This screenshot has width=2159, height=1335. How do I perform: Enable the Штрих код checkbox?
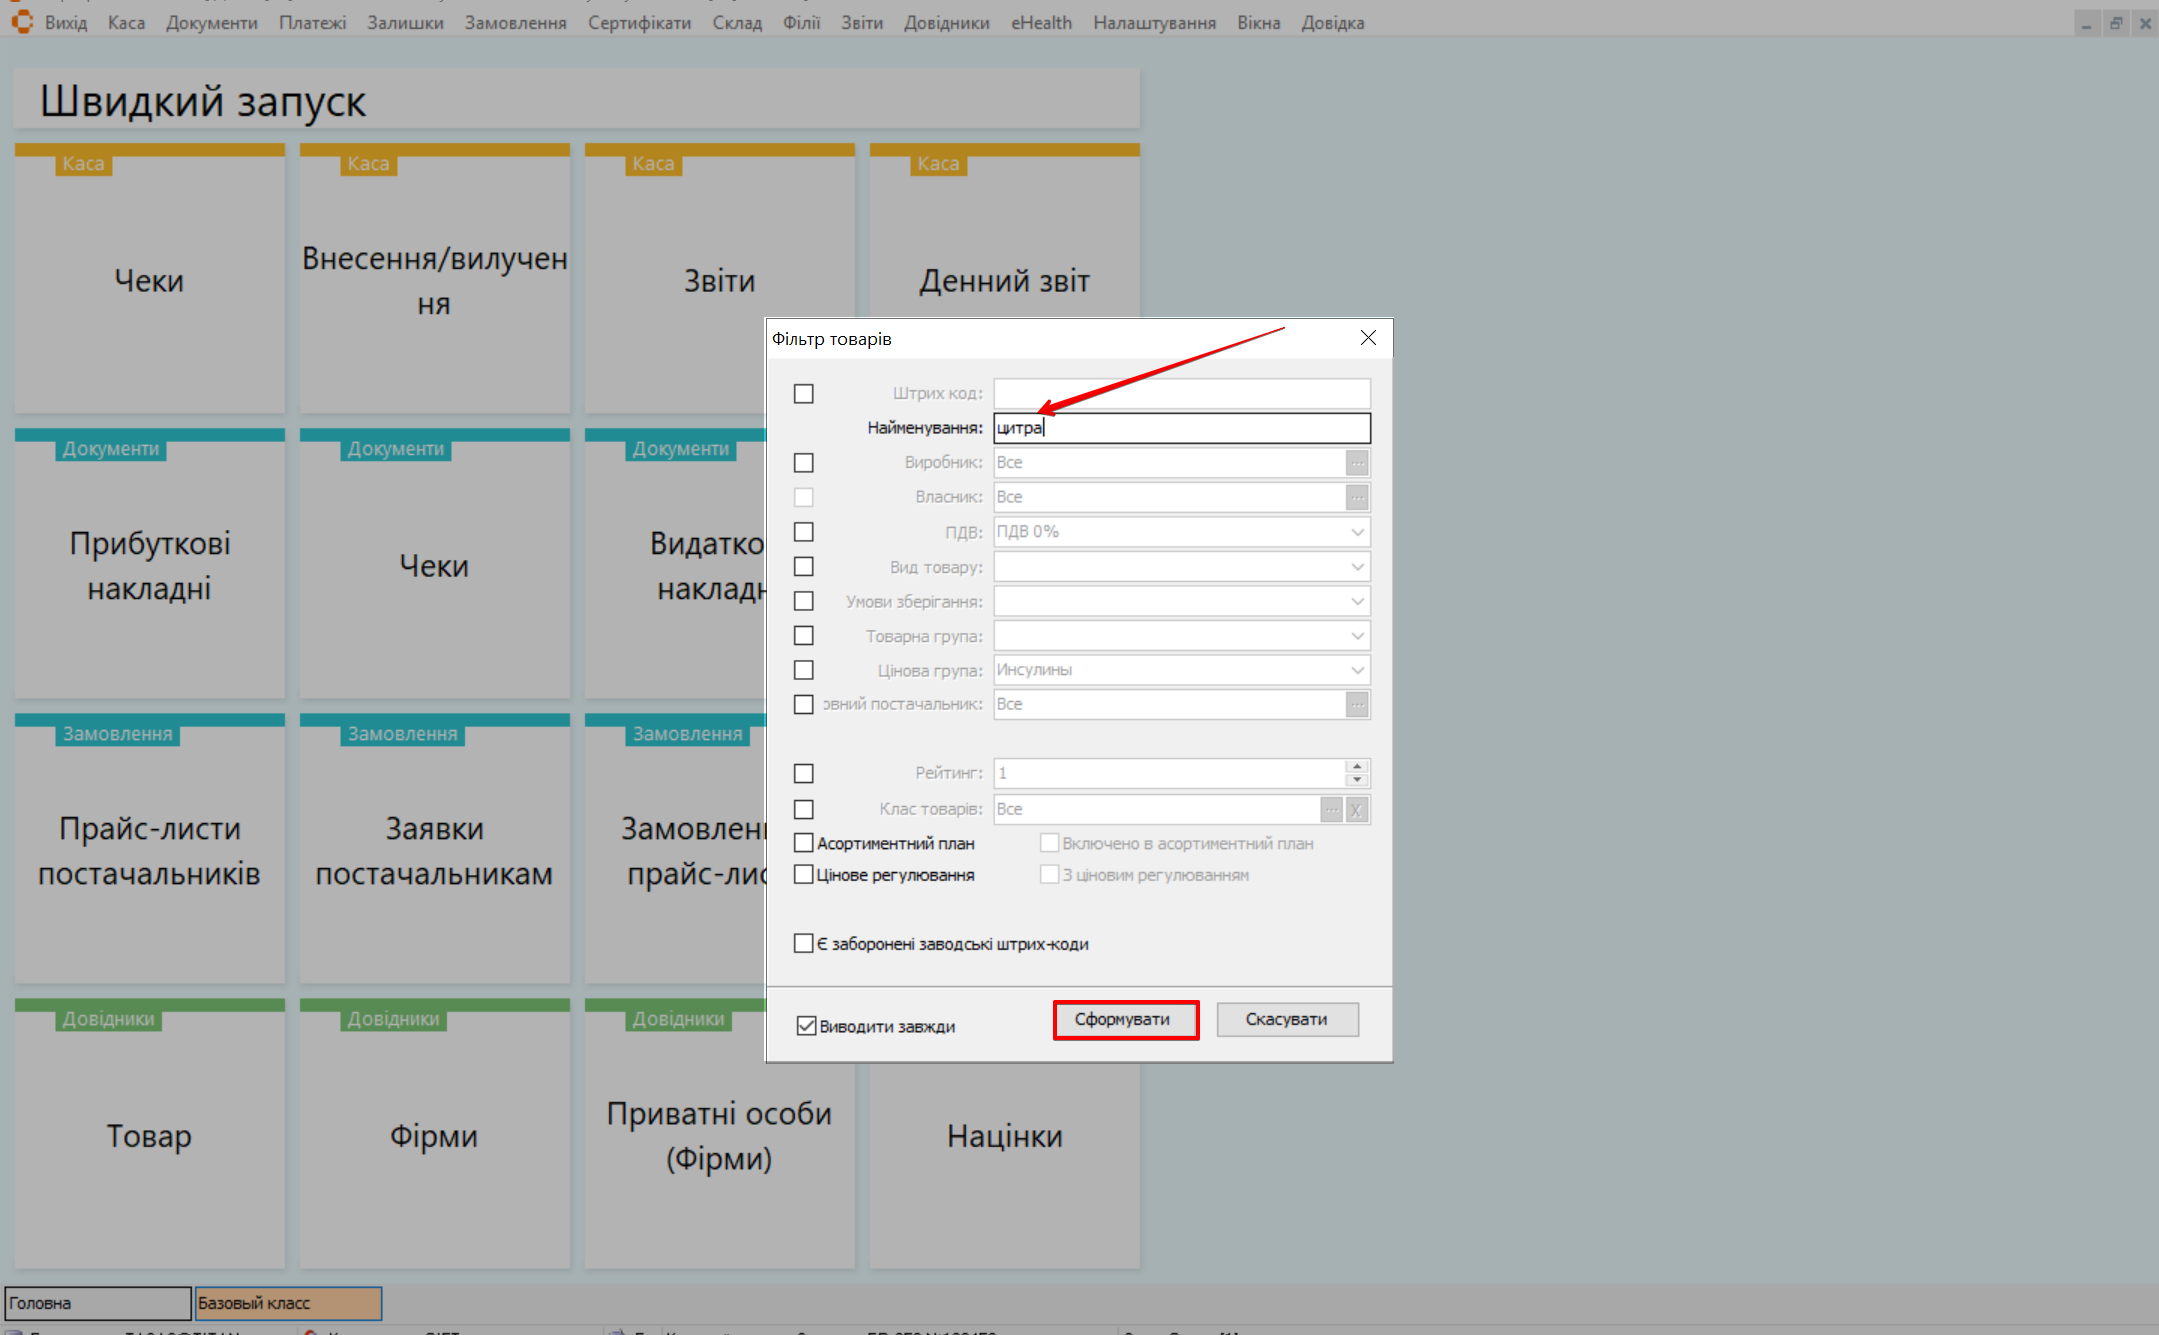click(x=804, y=394)
